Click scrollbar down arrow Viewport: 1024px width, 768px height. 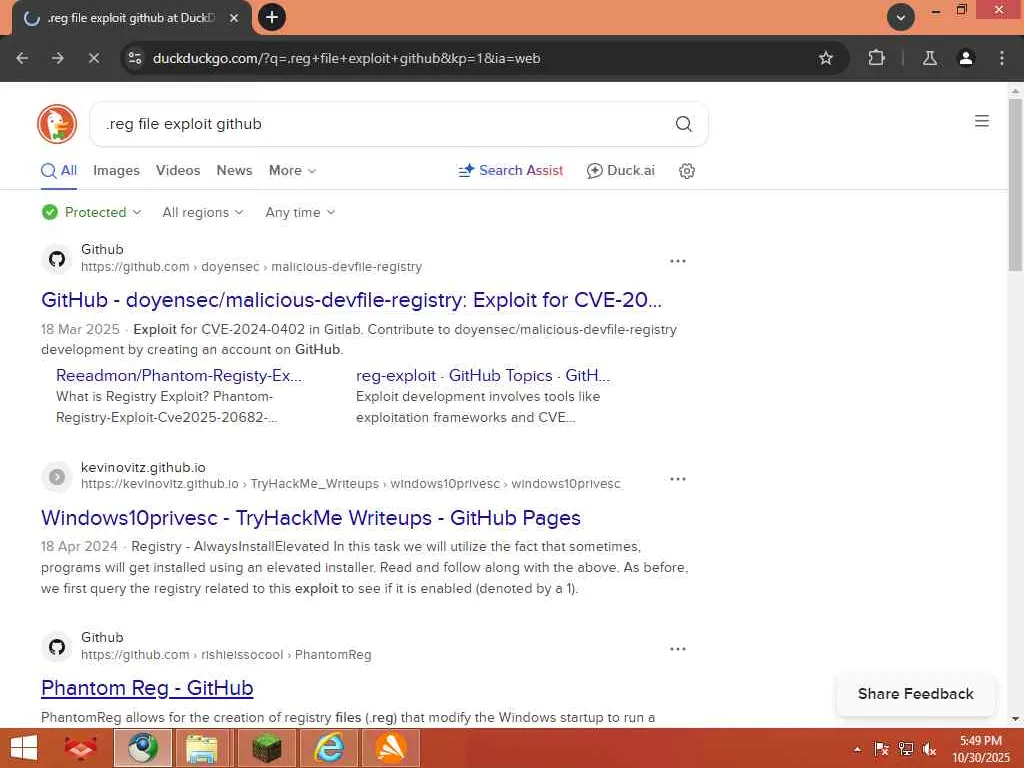tap(1016, 719)
